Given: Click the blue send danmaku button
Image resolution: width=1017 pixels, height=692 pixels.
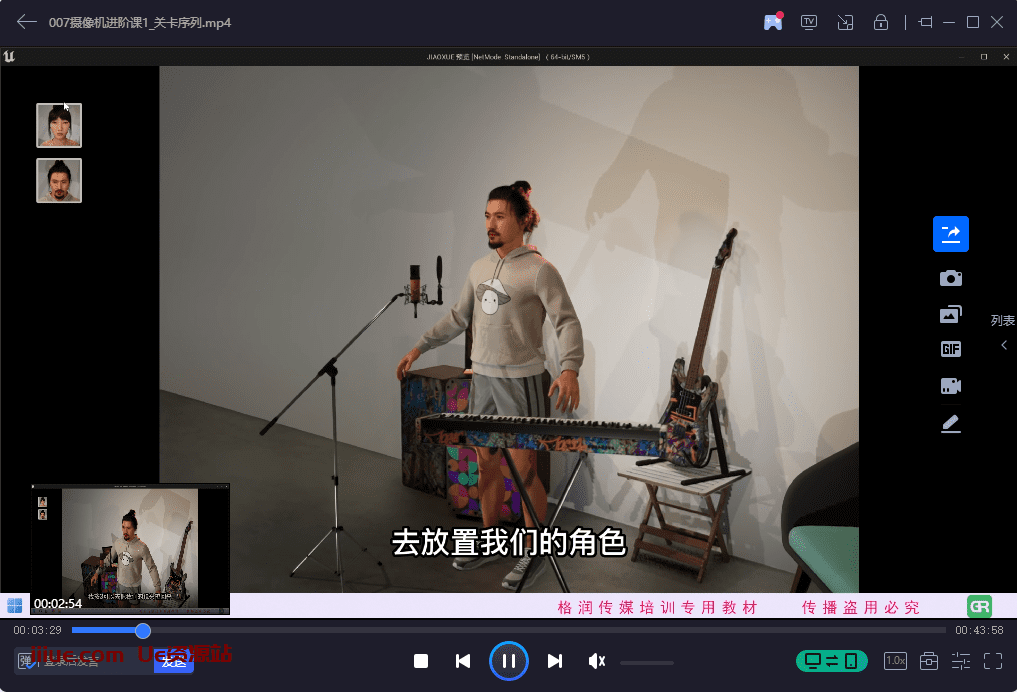Looking at the screenshot, I should pos(174,660).
